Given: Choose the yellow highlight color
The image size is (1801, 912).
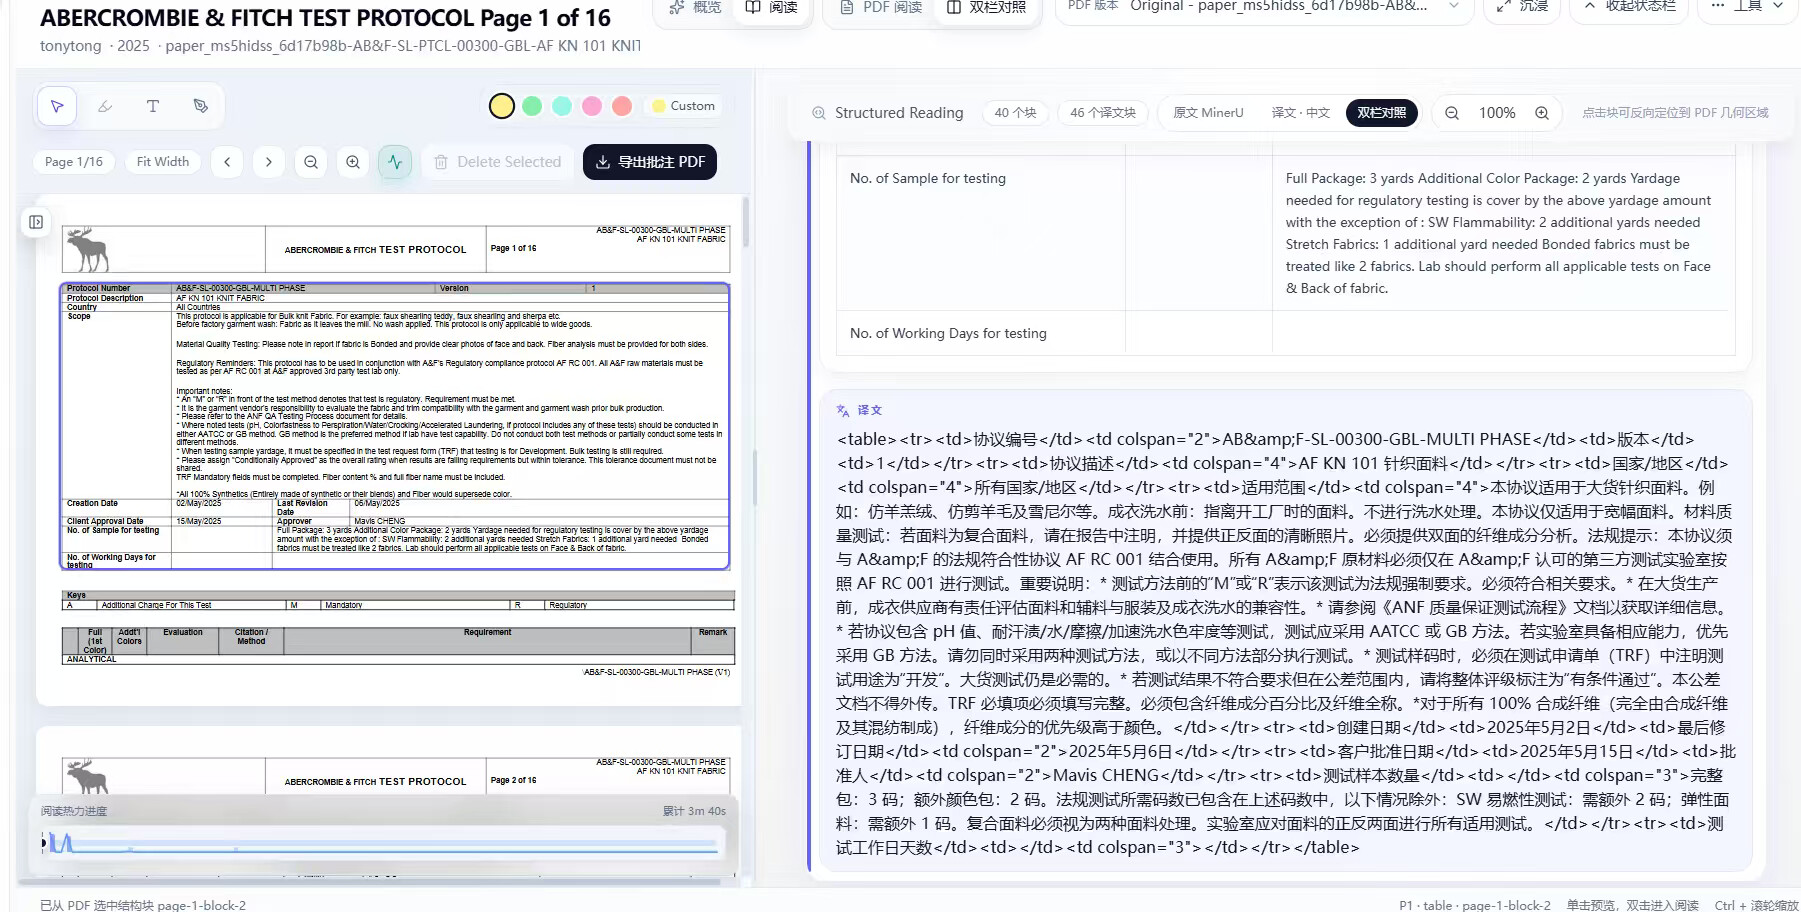Looking at the screenshot, I should pyautogui.click(x=502, y=106).
